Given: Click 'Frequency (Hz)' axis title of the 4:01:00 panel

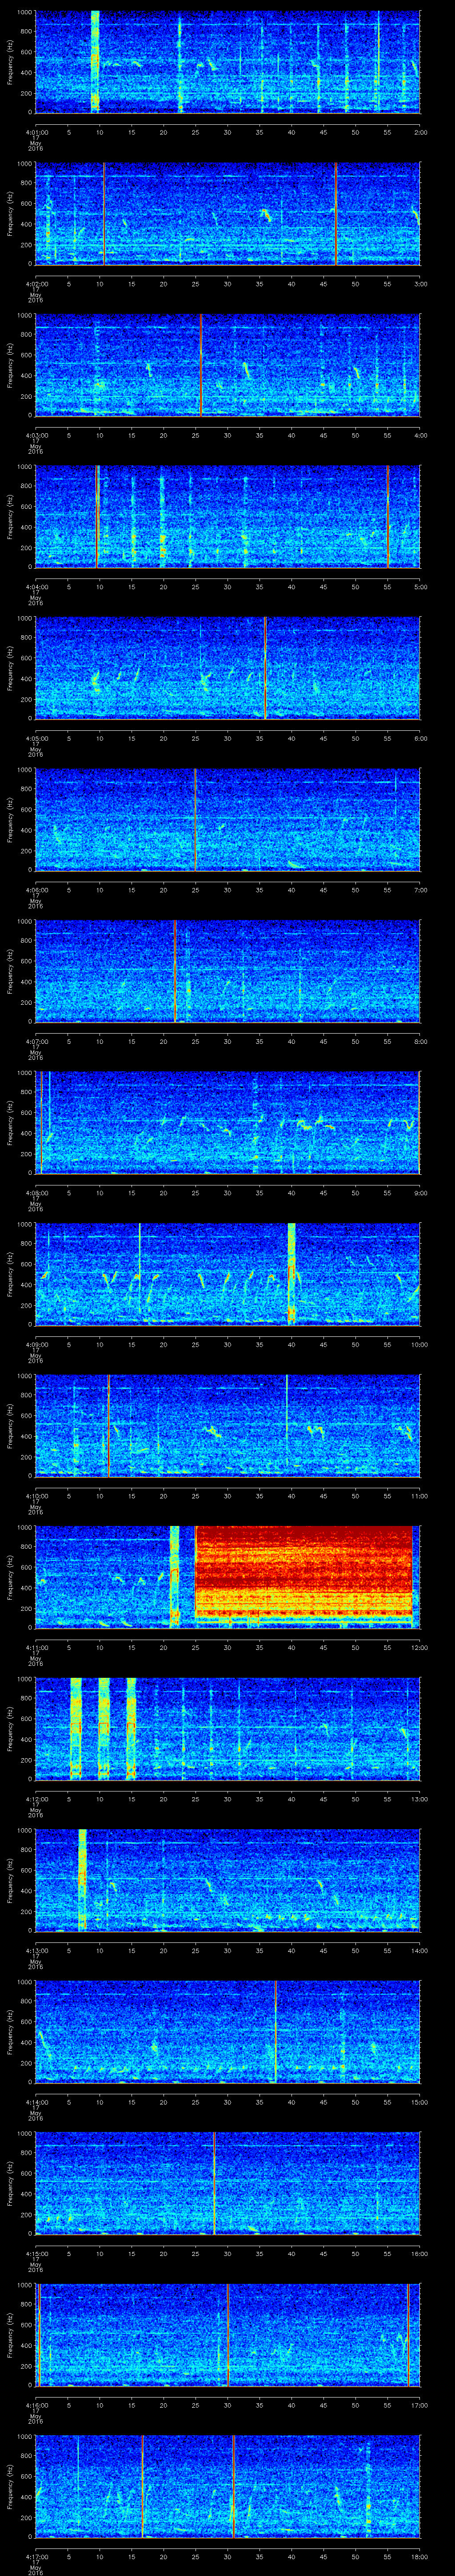Looking at the screenshot, I should pyautogui.click(x=10, y=62).
